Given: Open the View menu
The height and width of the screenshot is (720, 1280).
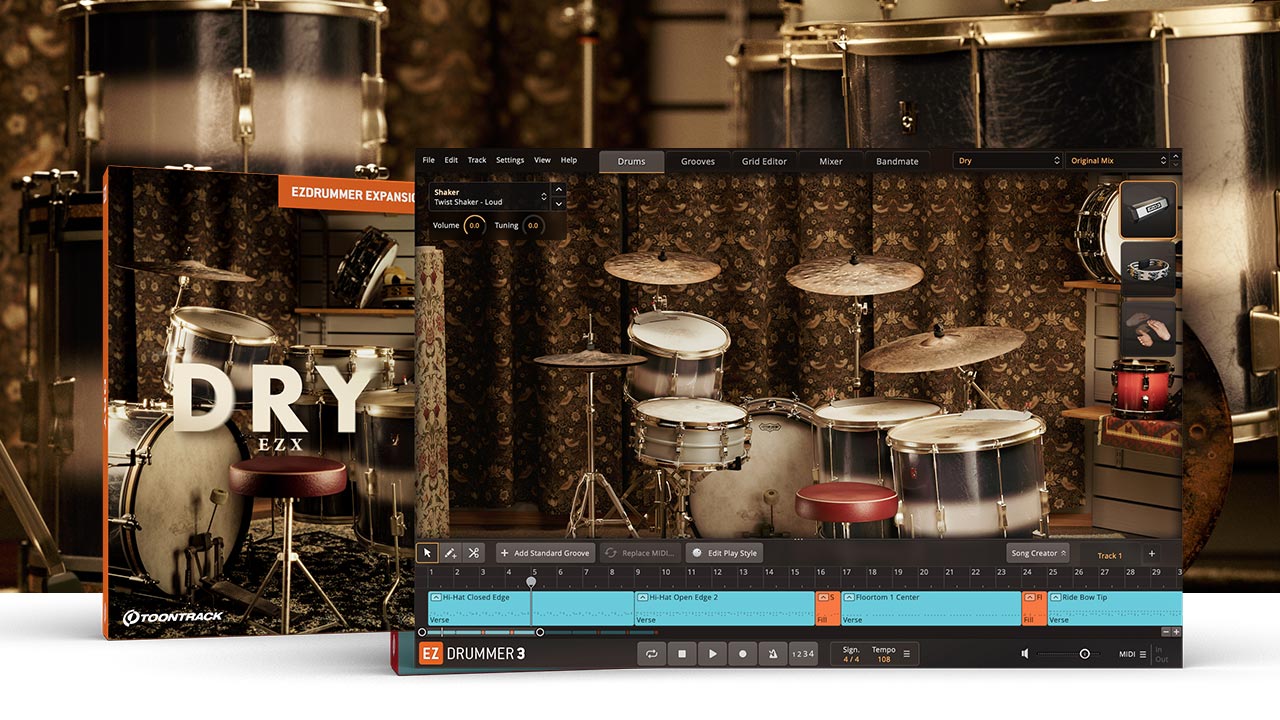Looking at the screenshot, I should tap(542, 160).
